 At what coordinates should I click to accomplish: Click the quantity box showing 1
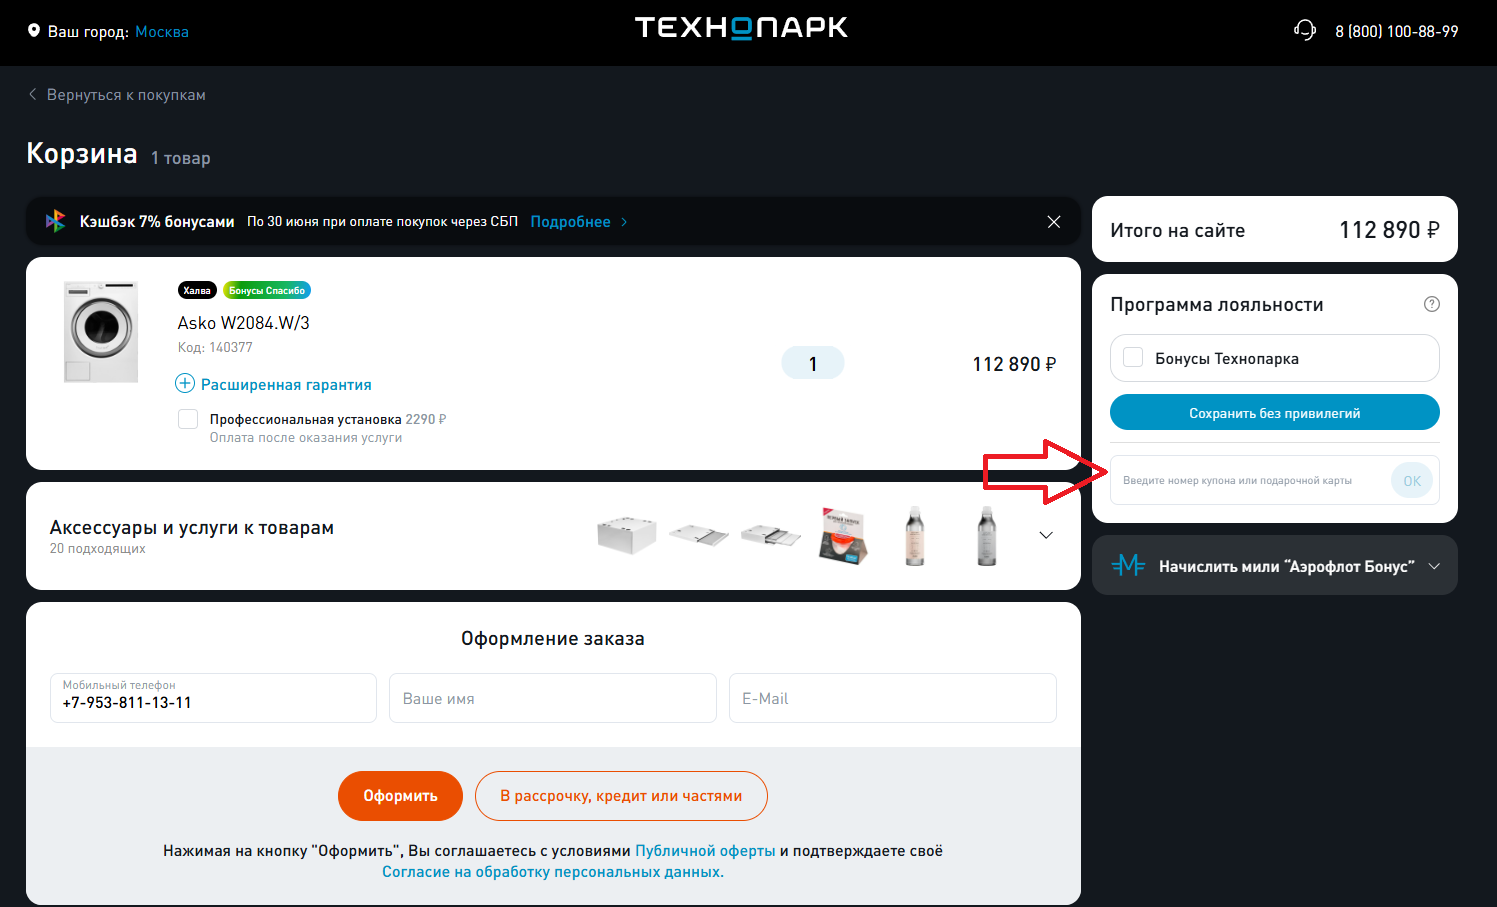813,363
